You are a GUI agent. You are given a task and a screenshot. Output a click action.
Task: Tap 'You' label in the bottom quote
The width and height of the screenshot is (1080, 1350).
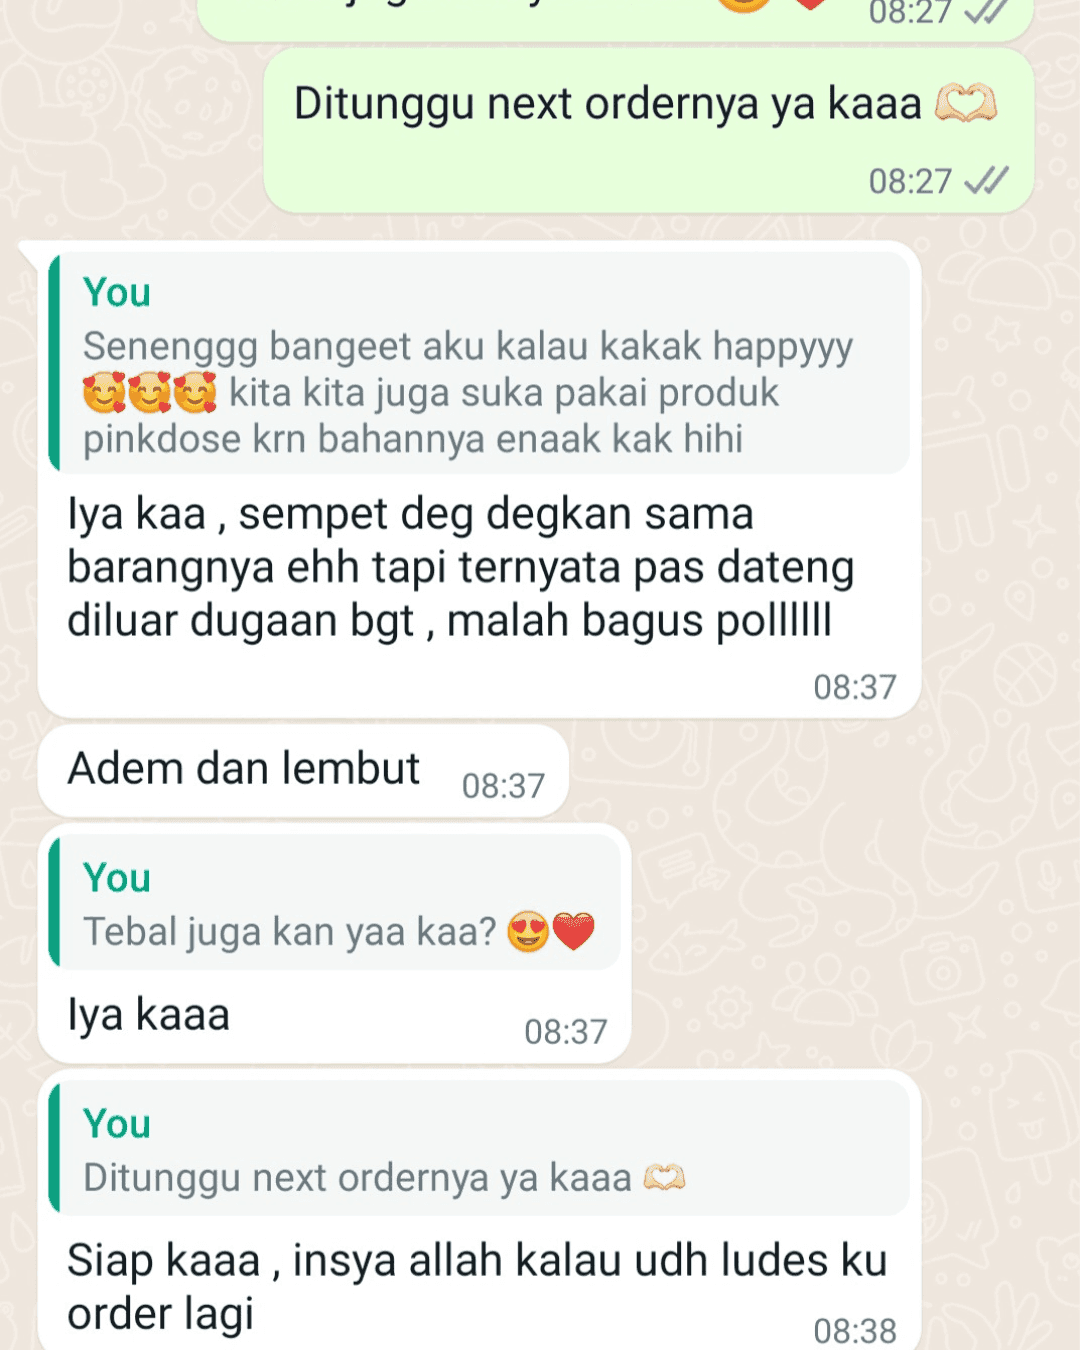pos(117,1125)
